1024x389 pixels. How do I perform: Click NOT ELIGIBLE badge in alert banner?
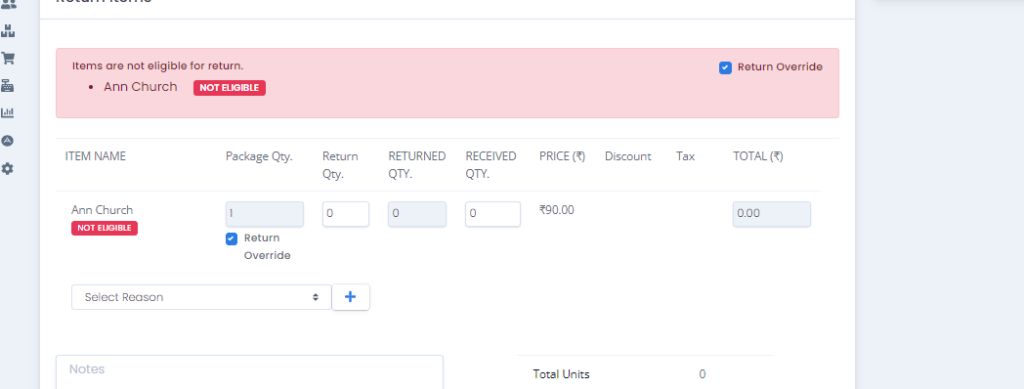[229, 88]
